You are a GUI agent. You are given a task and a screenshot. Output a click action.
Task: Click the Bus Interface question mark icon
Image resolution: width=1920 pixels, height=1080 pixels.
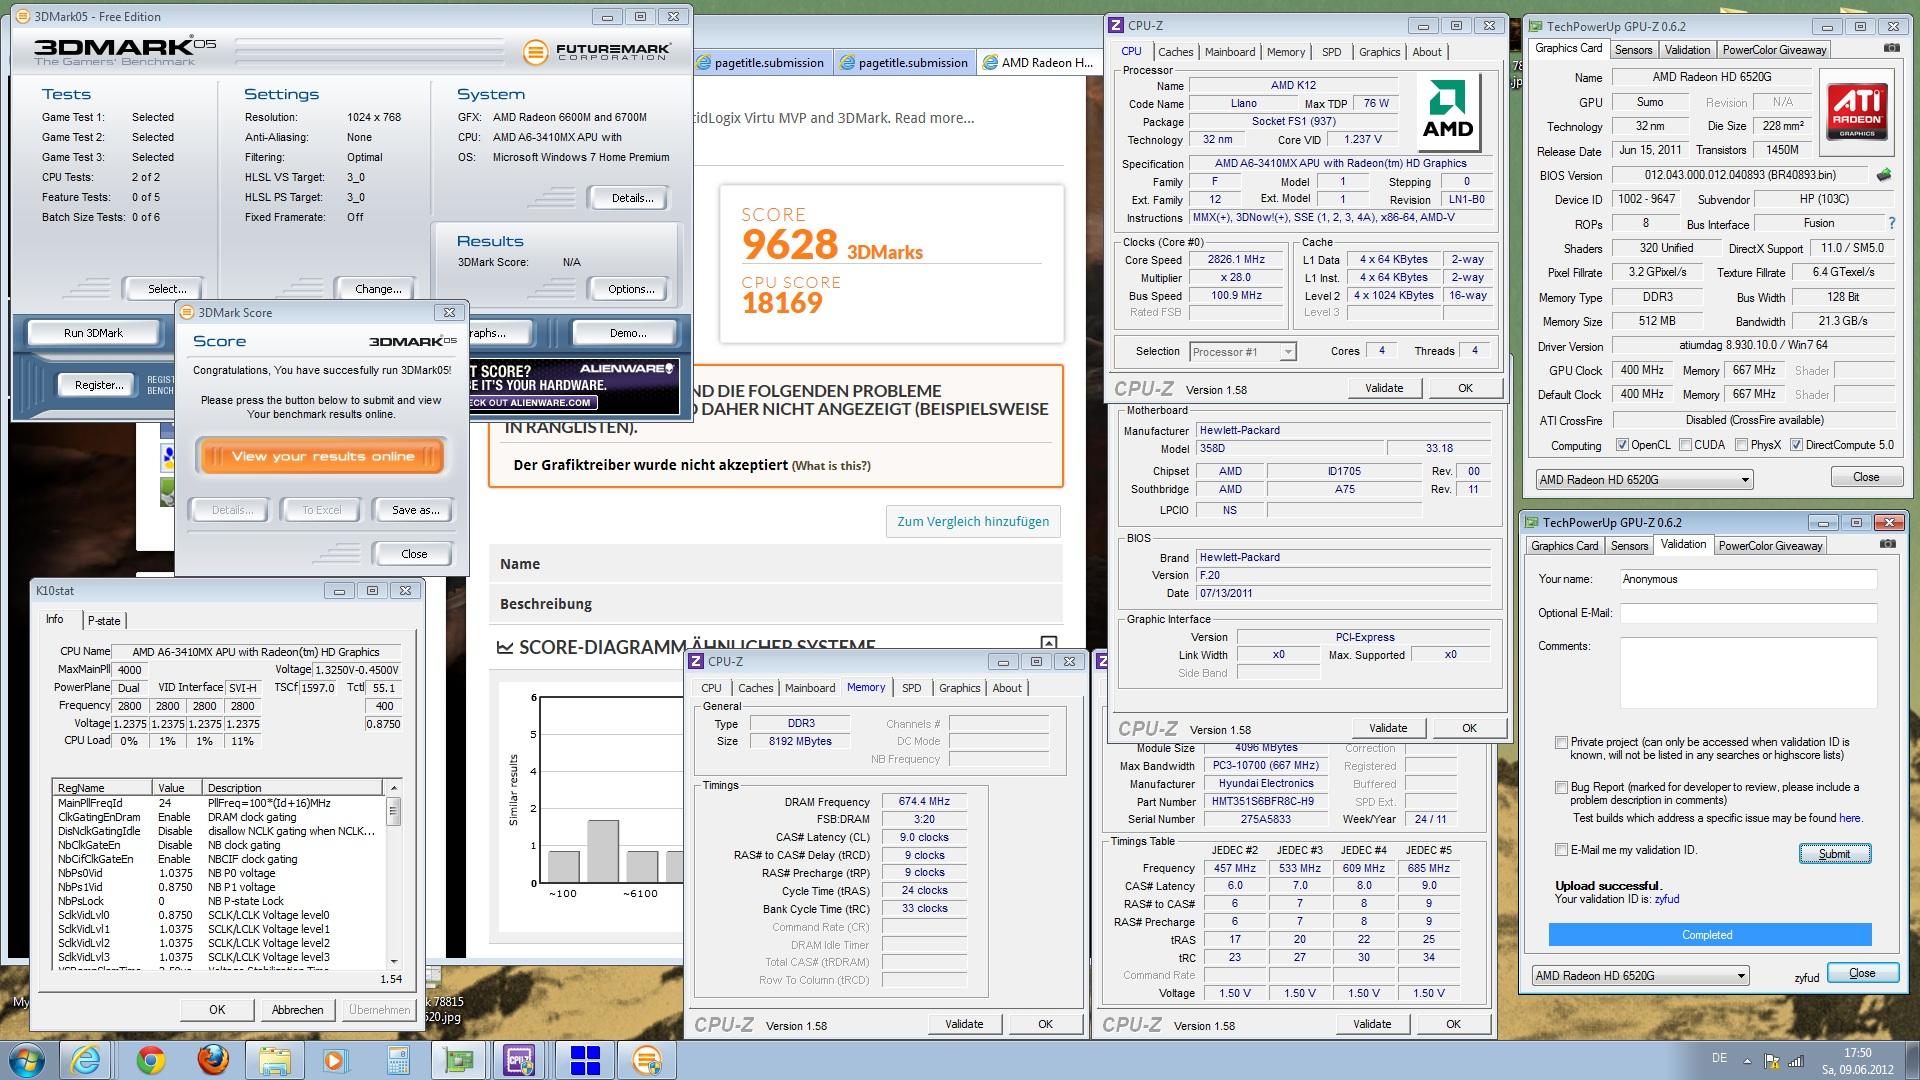1891,223
